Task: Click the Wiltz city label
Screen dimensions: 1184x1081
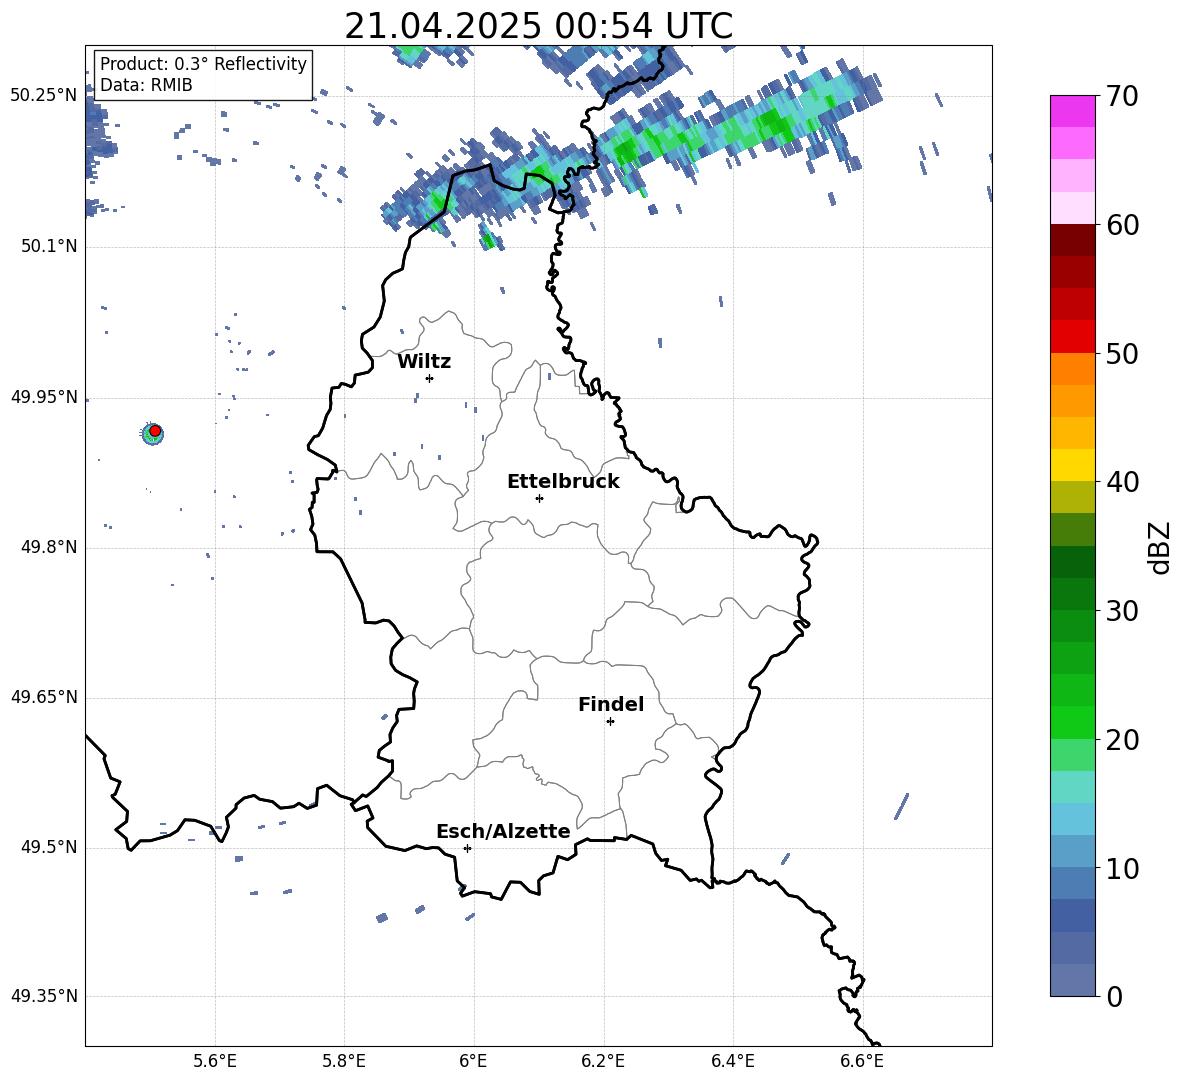Action: click(424, 362)
